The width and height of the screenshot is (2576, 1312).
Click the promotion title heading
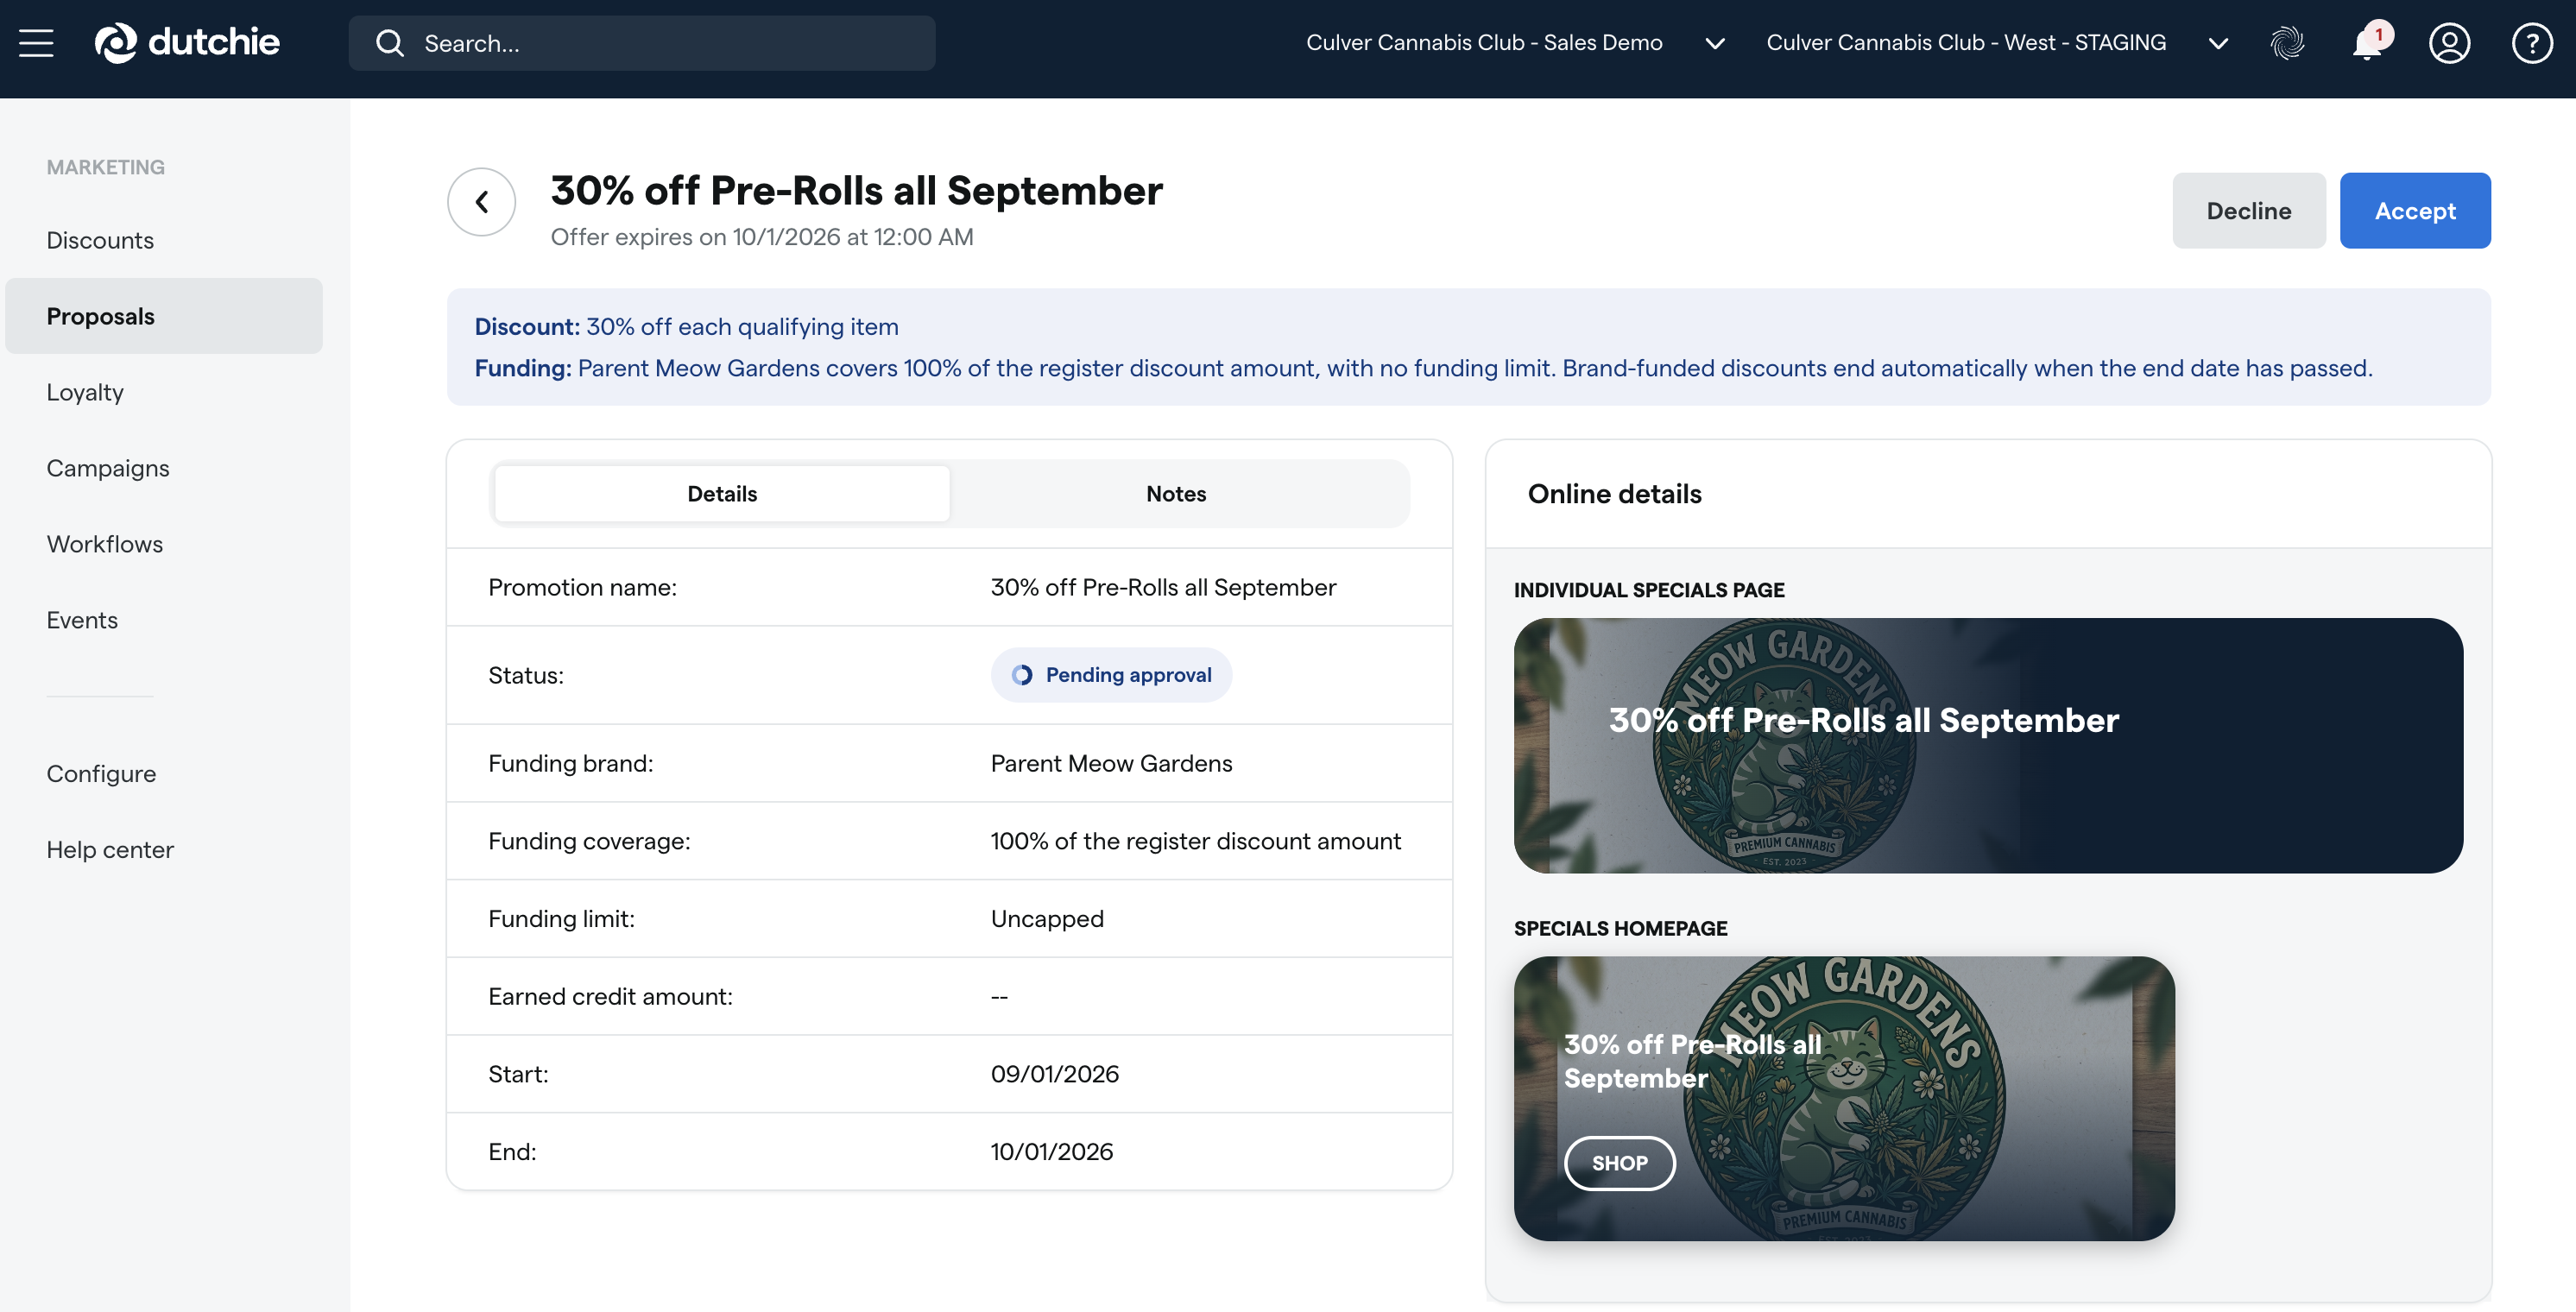(857, 191)
